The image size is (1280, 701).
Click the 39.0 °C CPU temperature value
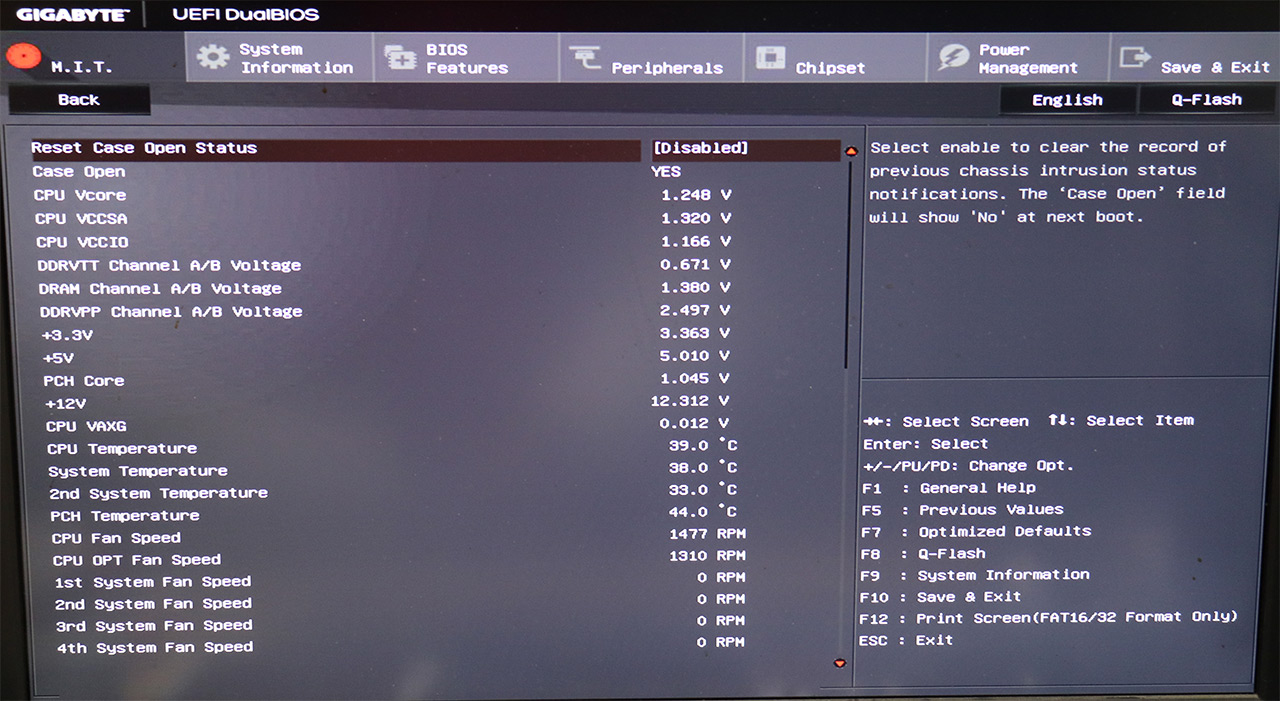(x=704, y=446)
